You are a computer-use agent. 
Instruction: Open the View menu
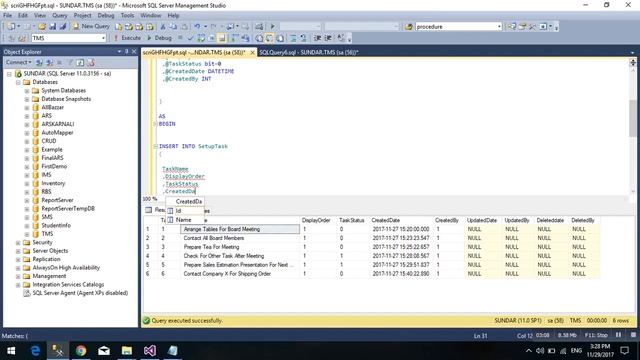(x=40, y=16)
